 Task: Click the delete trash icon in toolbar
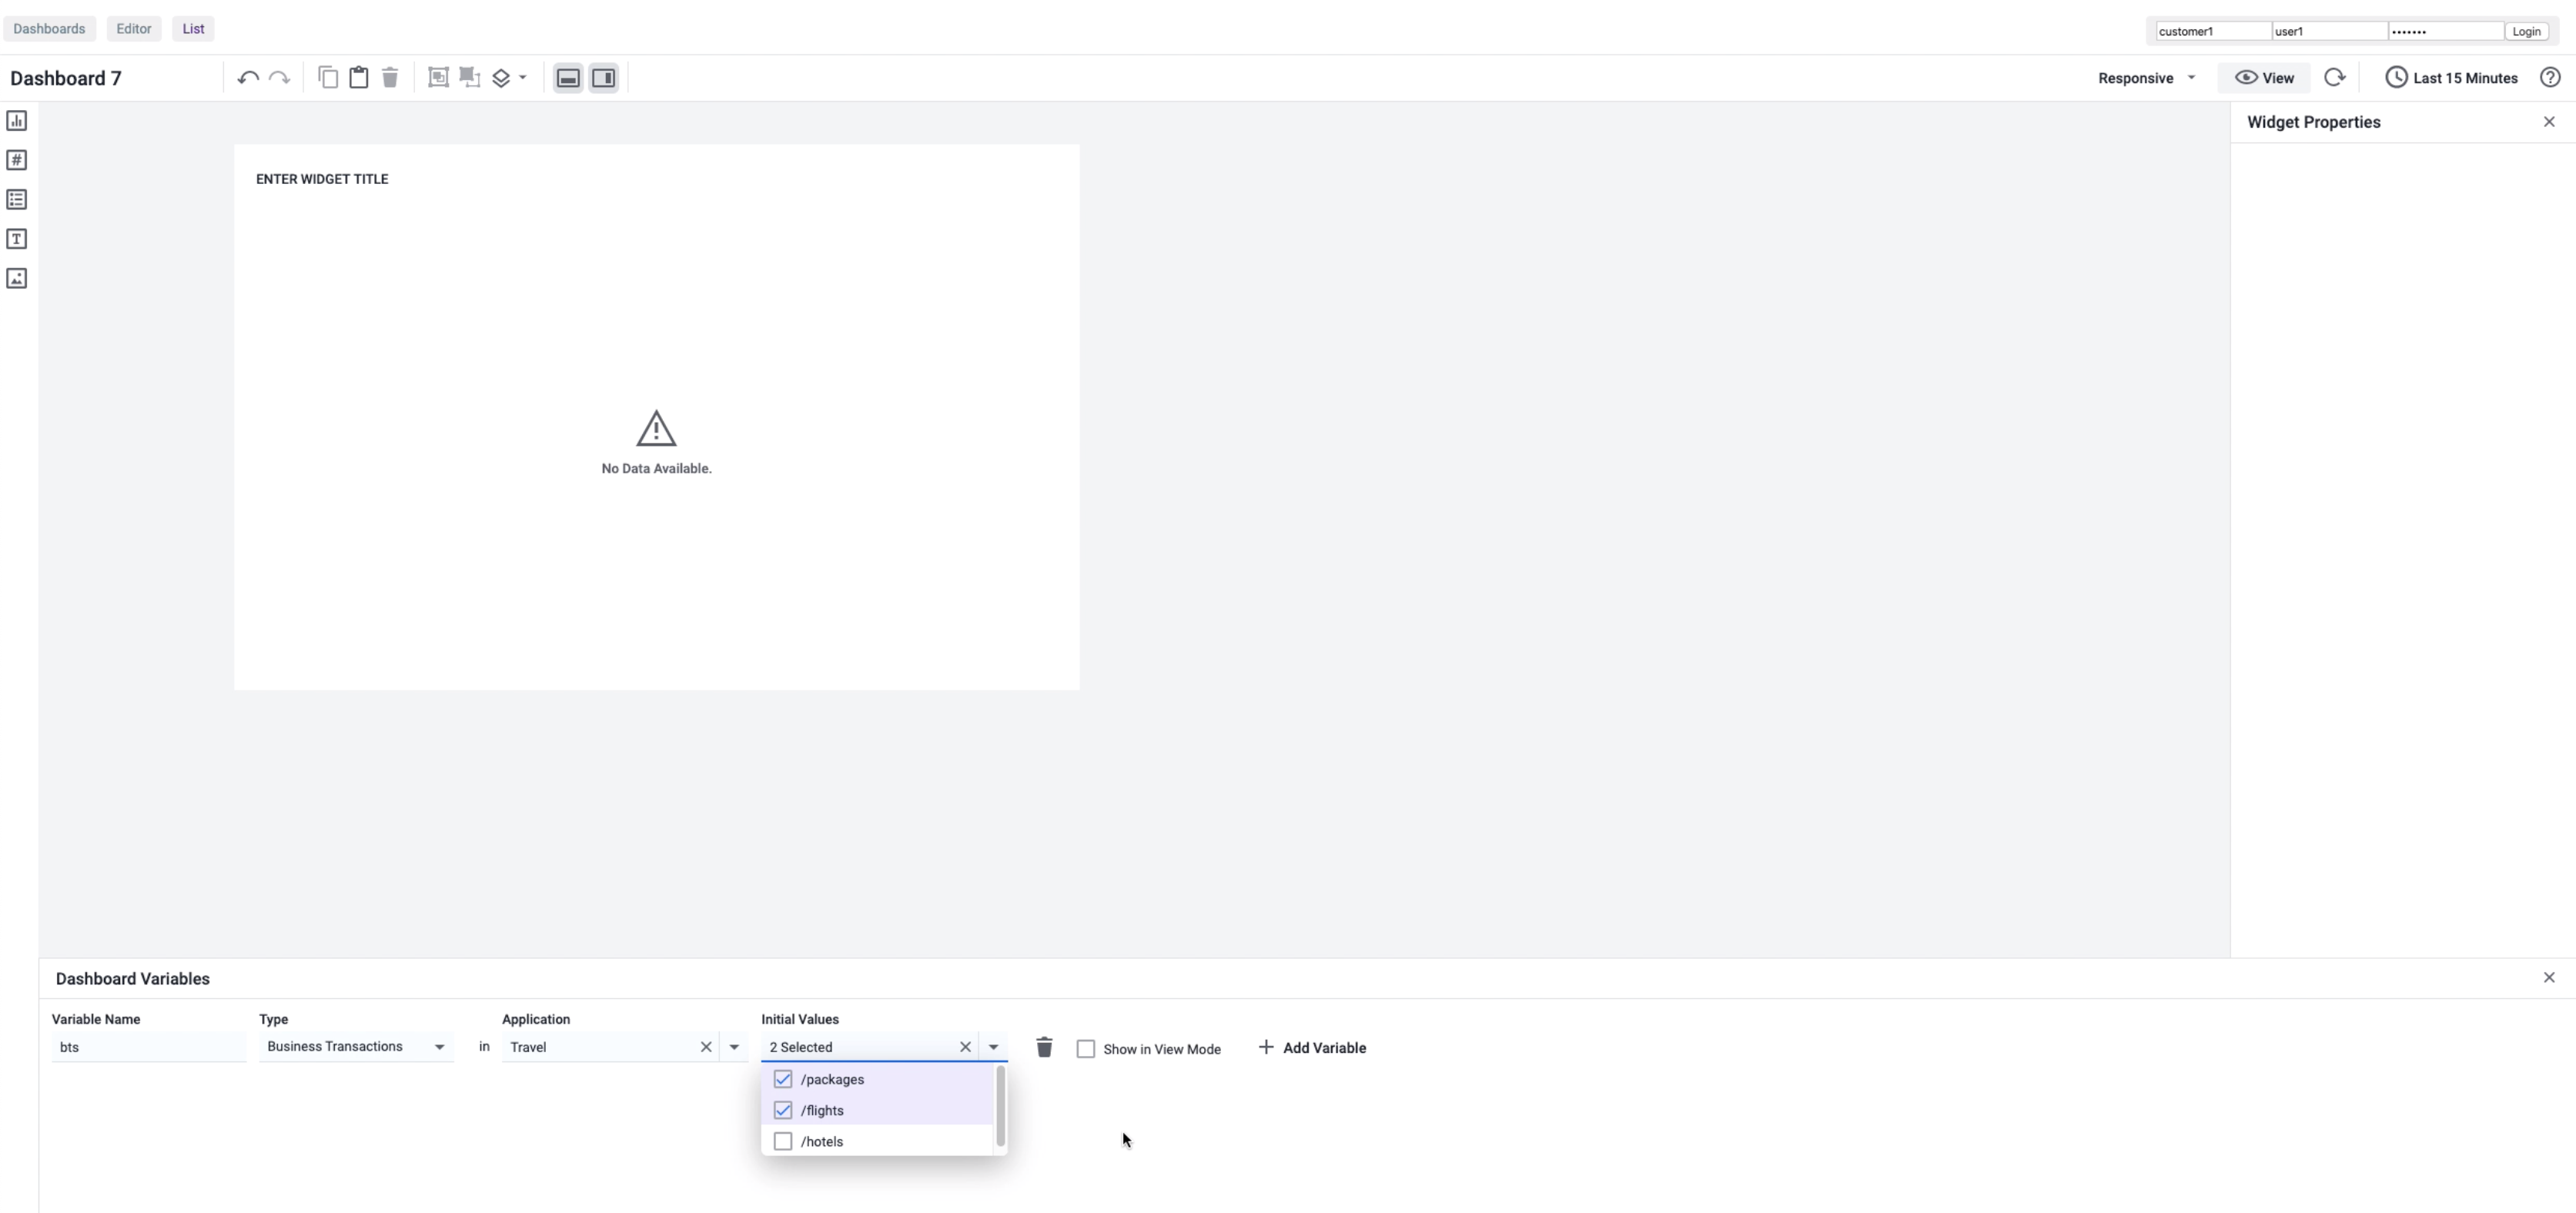[390, 78]
